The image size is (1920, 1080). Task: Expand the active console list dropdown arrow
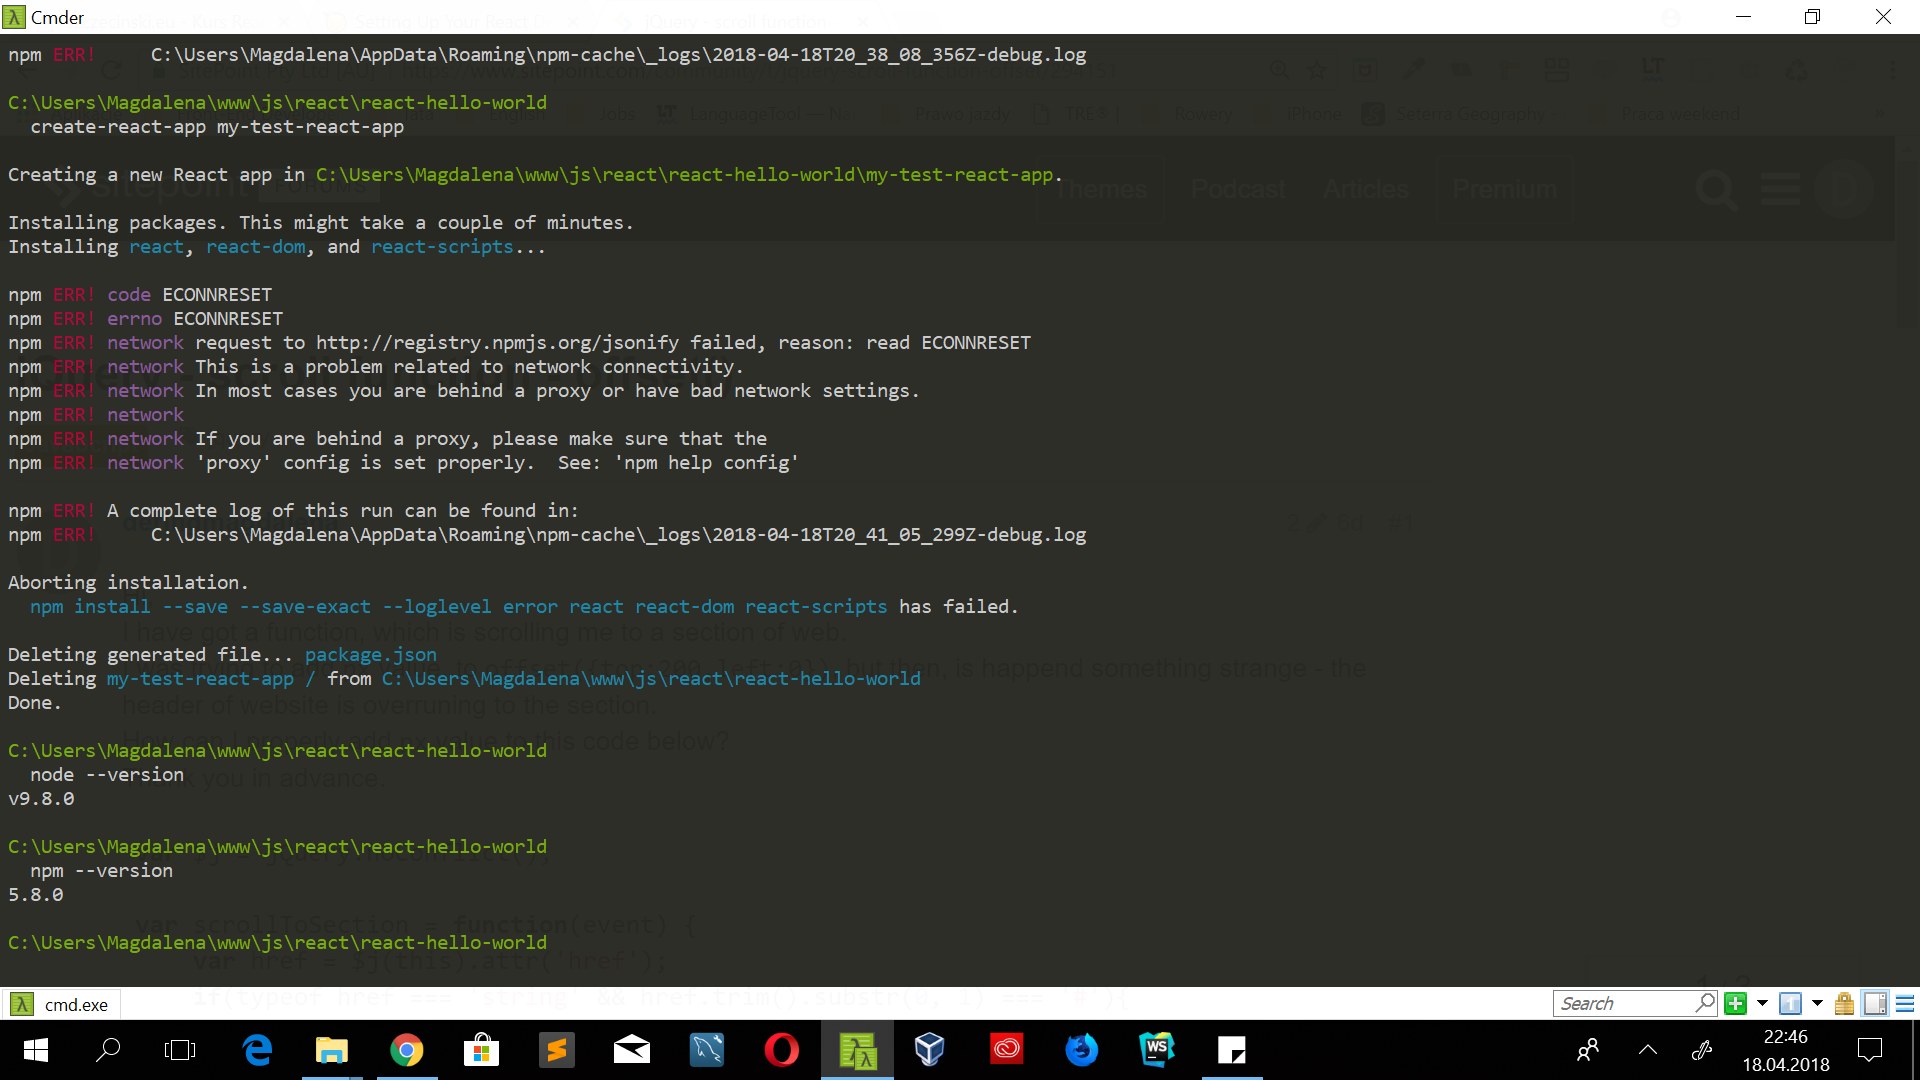click(x=1817, y=1003)
